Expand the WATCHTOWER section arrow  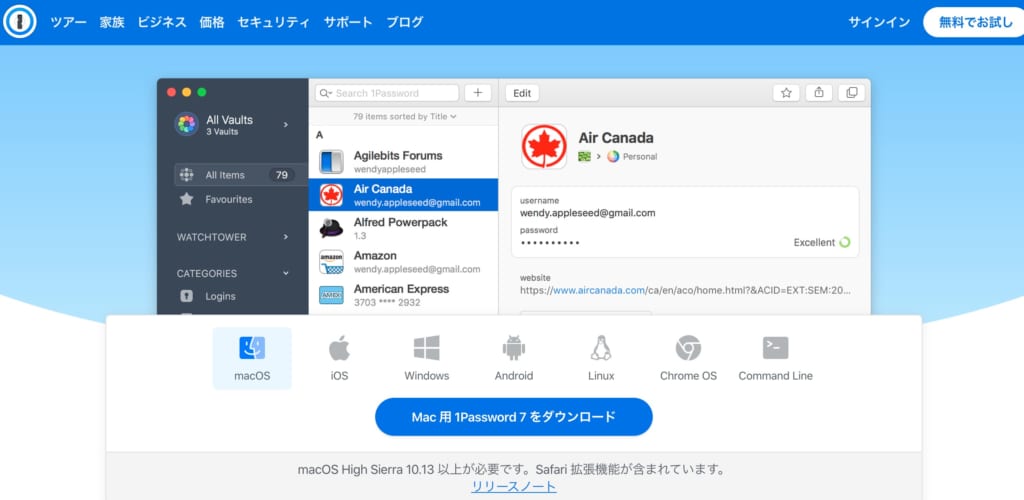(x=285, y=237)
